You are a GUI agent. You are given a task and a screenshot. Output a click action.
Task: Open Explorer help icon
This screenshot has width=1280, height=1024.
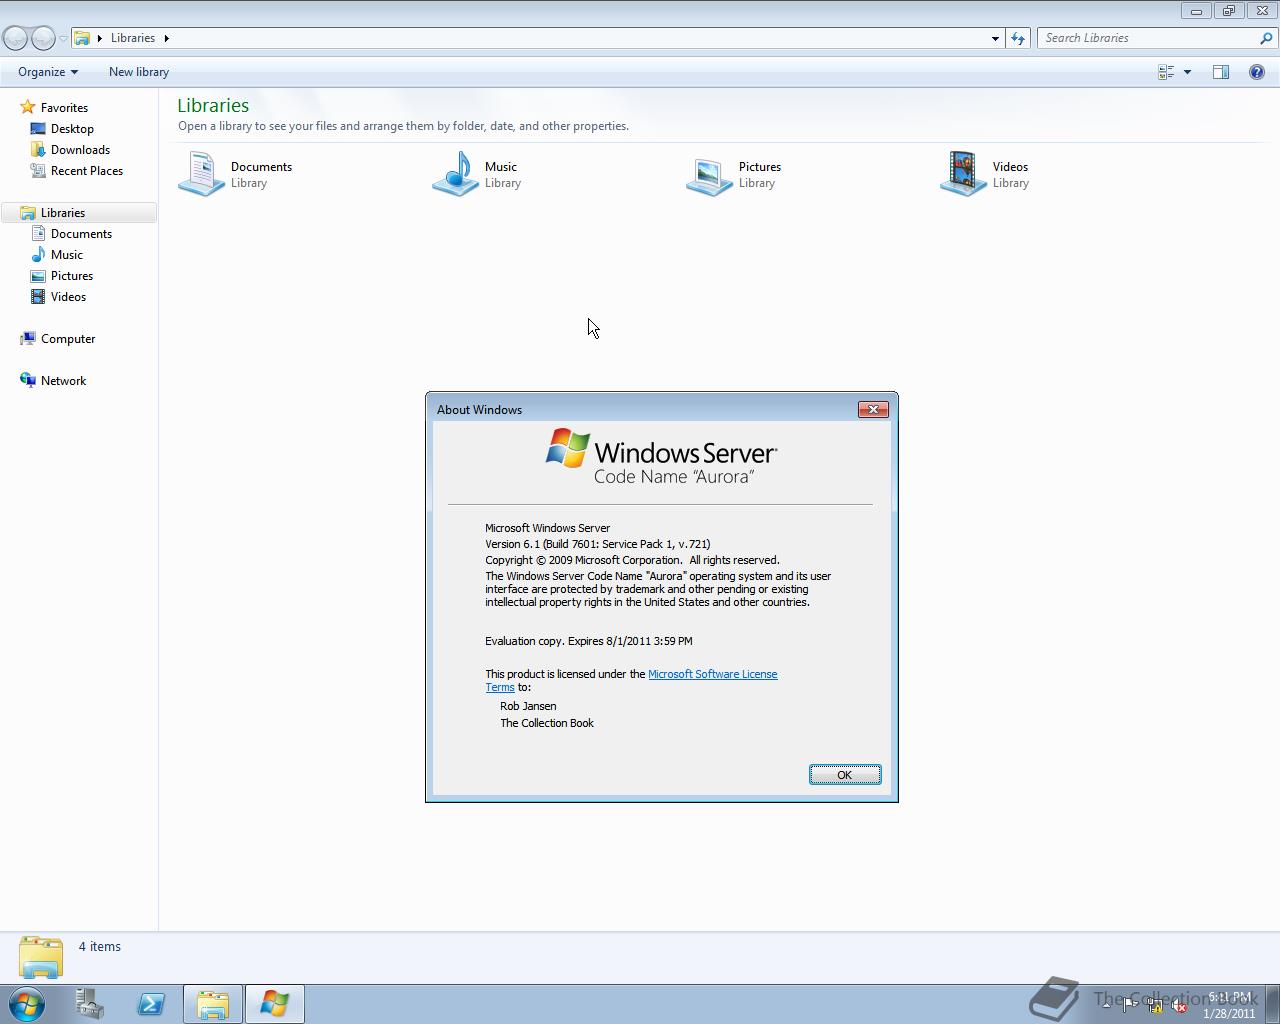pos(1257,72)
